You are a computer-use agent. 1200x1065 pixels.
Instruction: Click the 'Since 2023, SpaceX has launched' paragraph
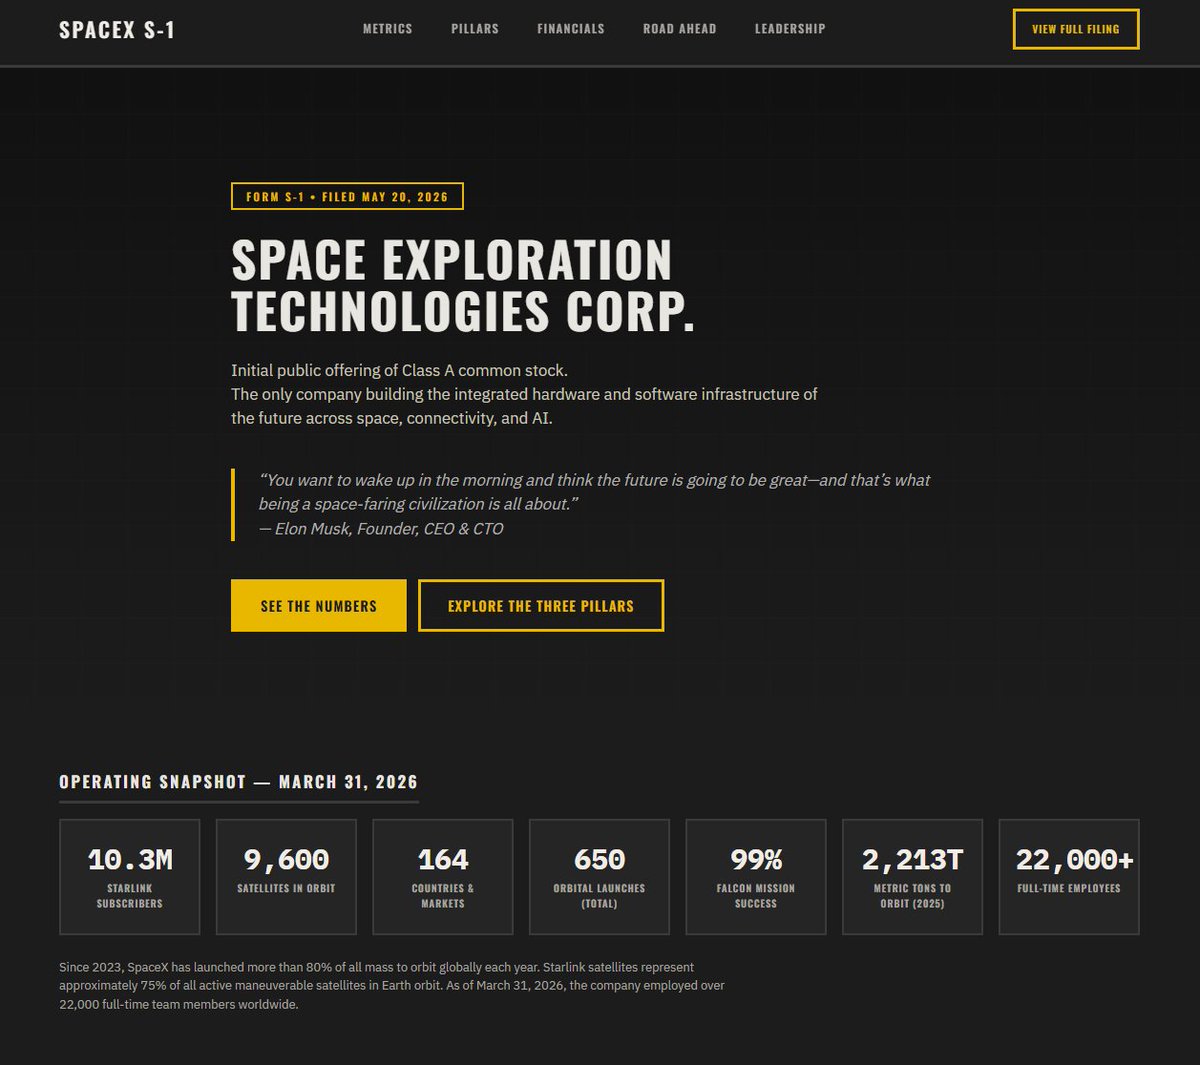392,985
